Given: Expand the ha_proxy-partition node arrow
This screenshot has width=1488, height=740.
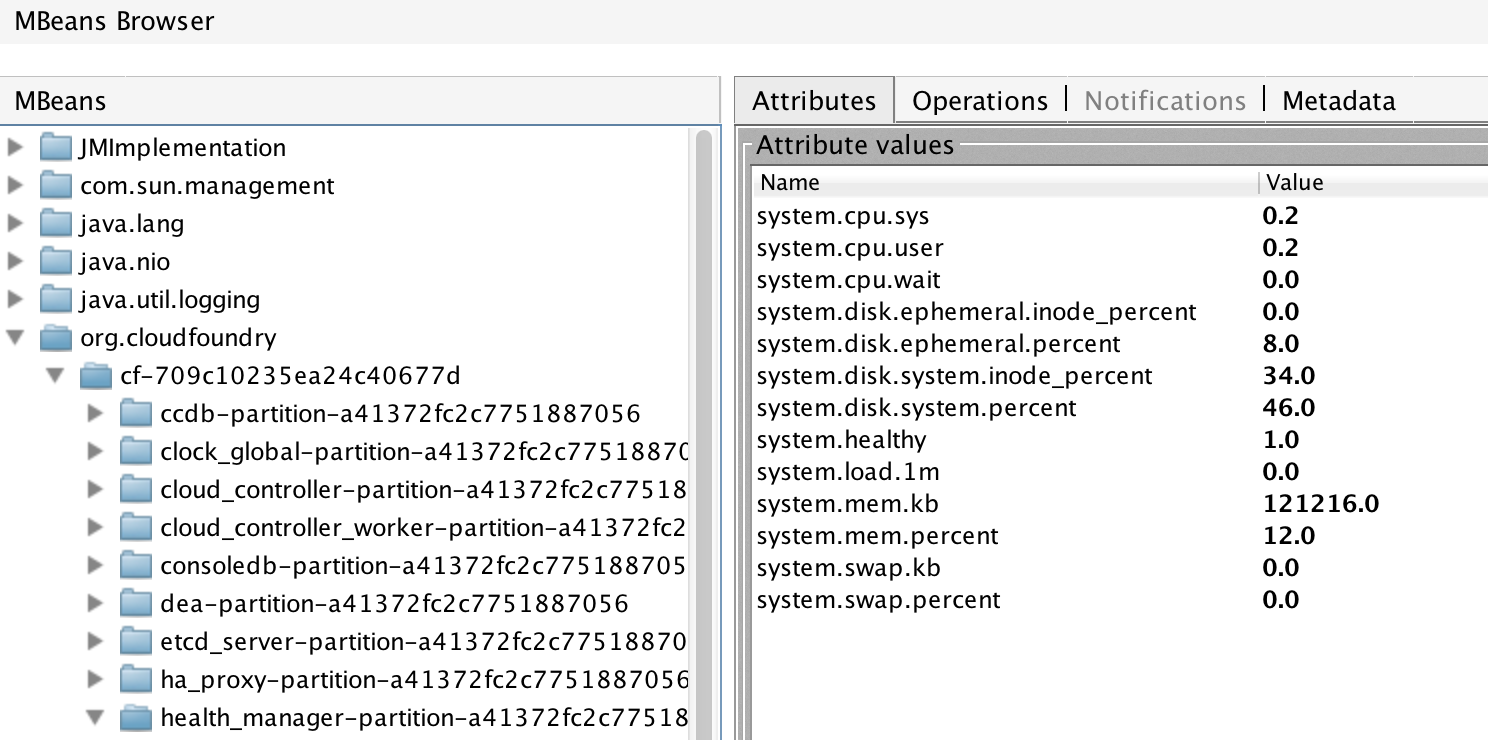Looking at the screenshot, I should [x=95, y=680].
